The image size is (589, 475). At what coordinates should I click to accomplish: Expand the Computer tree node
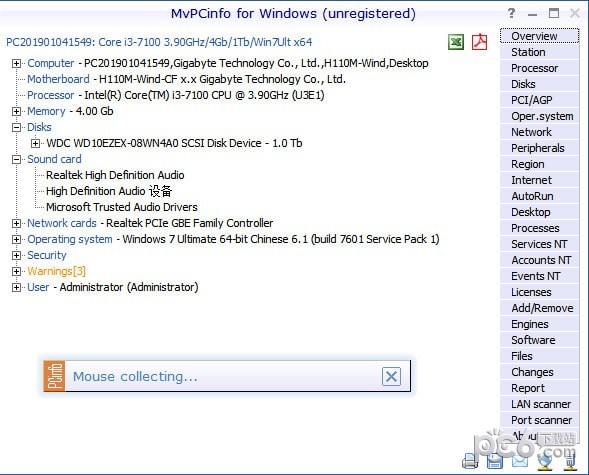coord(16,63)
